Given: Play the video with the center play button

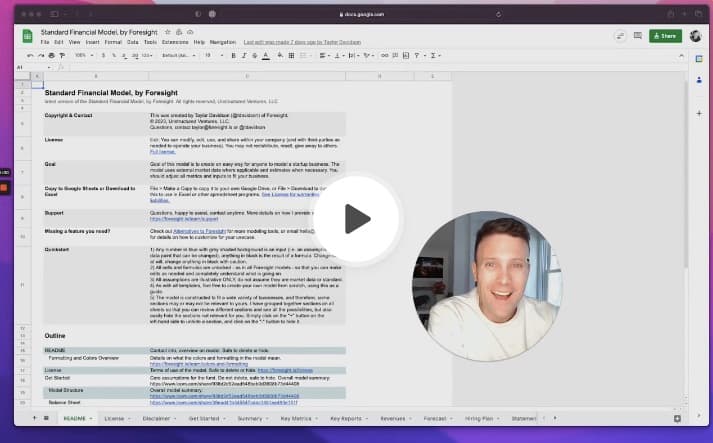Looking at the screenshot, I should pyautogui.click(x=356, y=219).
